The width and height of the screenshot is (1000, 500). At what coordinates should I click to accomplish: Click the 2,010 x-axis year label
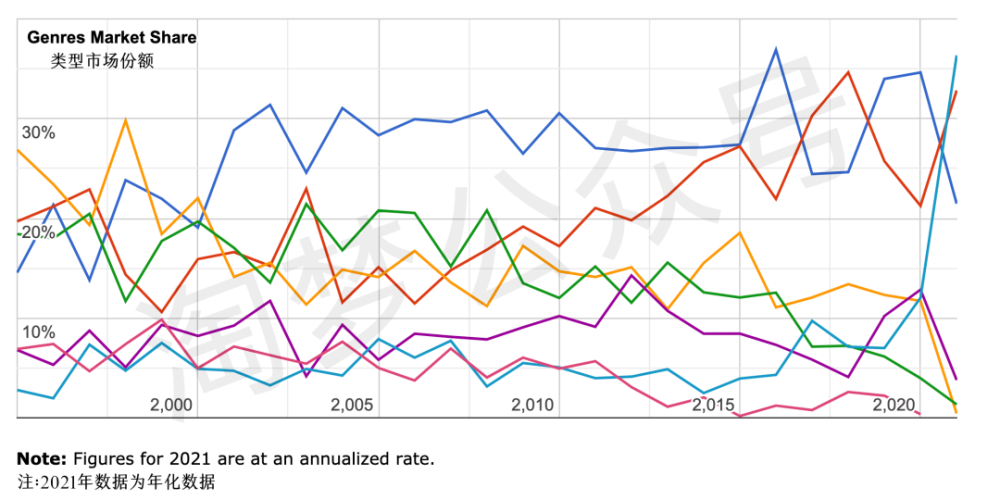coord(532,405)
